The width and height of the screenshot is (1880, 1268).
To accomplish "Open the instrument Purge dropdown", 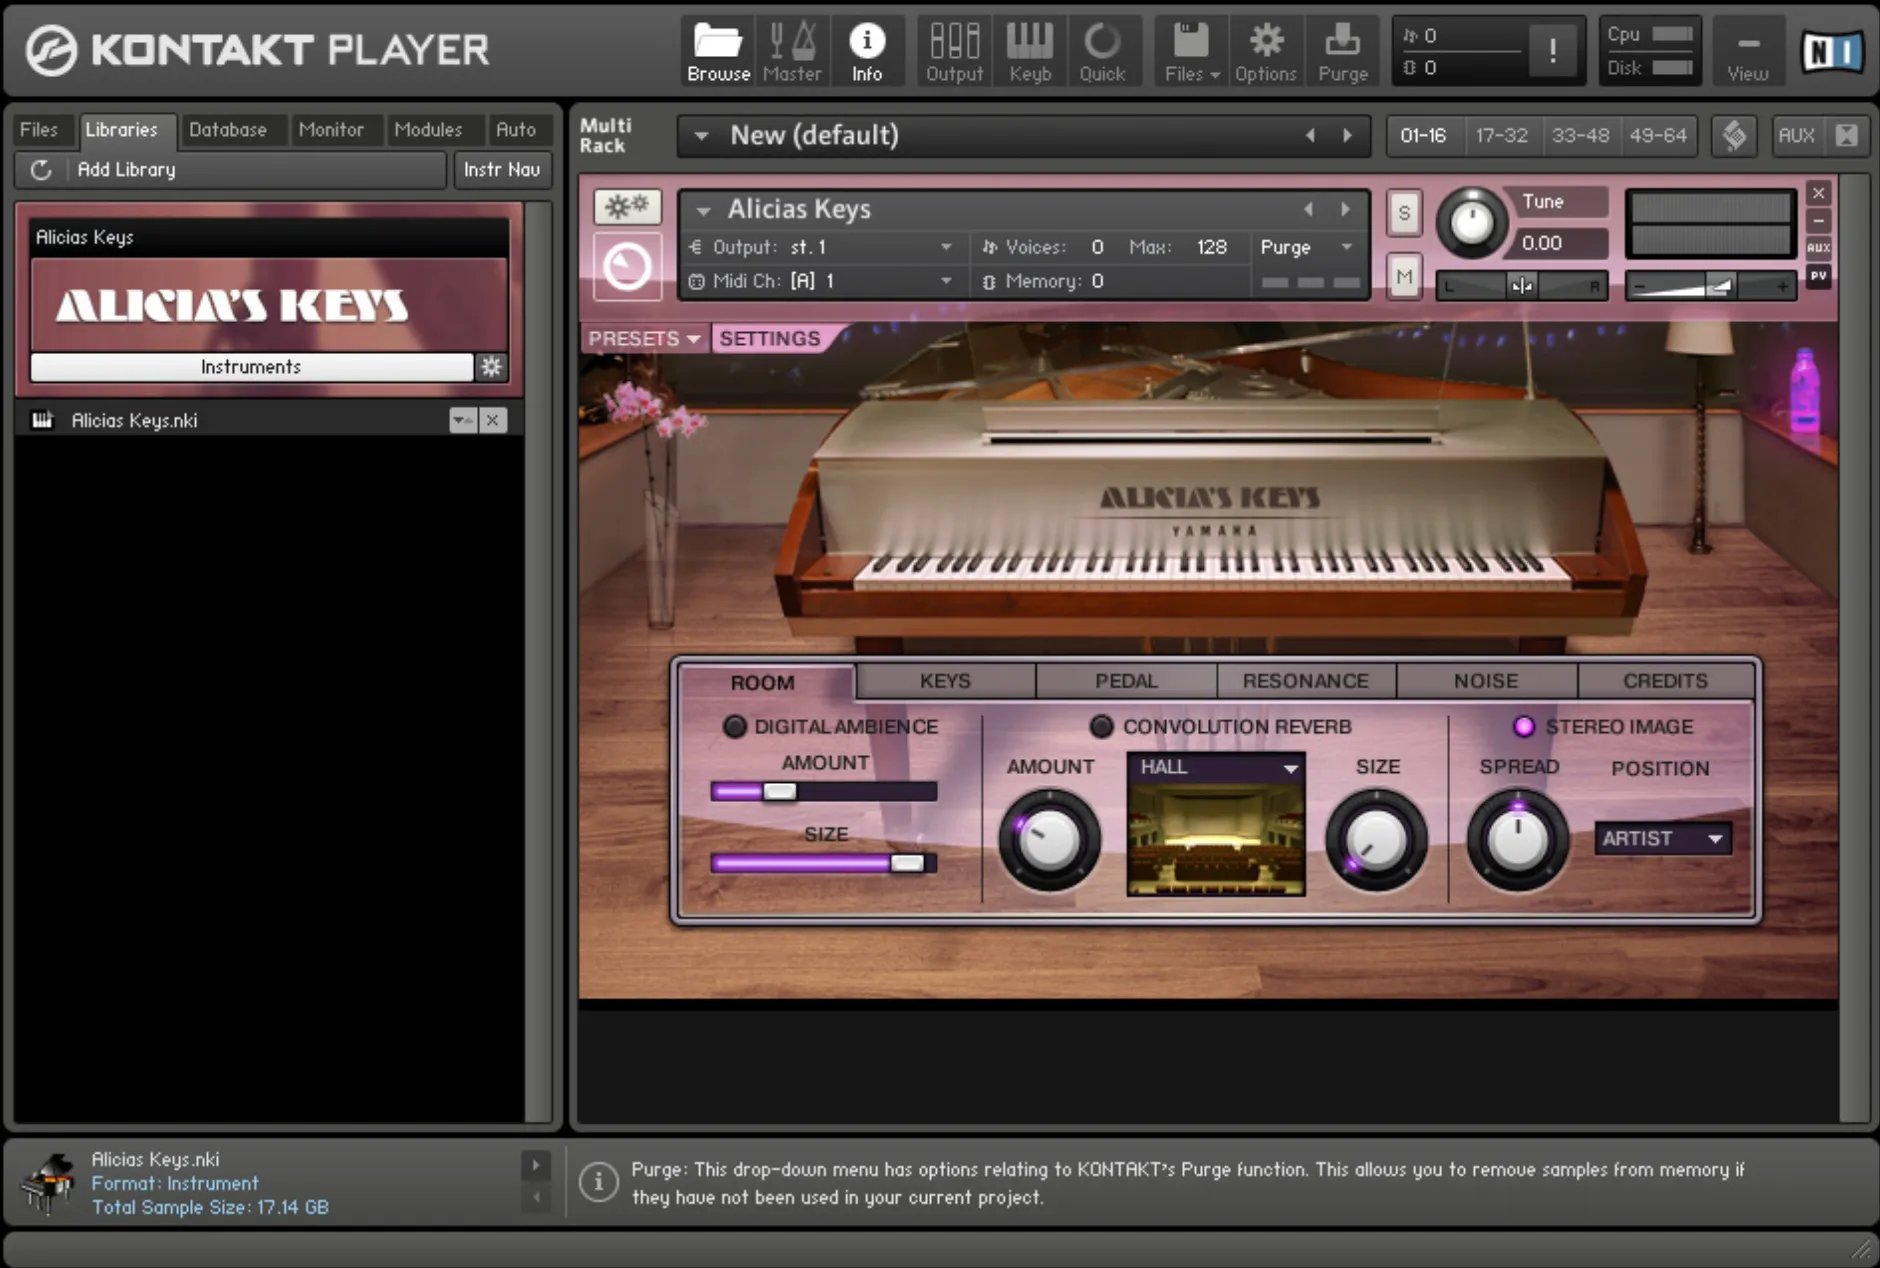I will tap(1306, 247).
